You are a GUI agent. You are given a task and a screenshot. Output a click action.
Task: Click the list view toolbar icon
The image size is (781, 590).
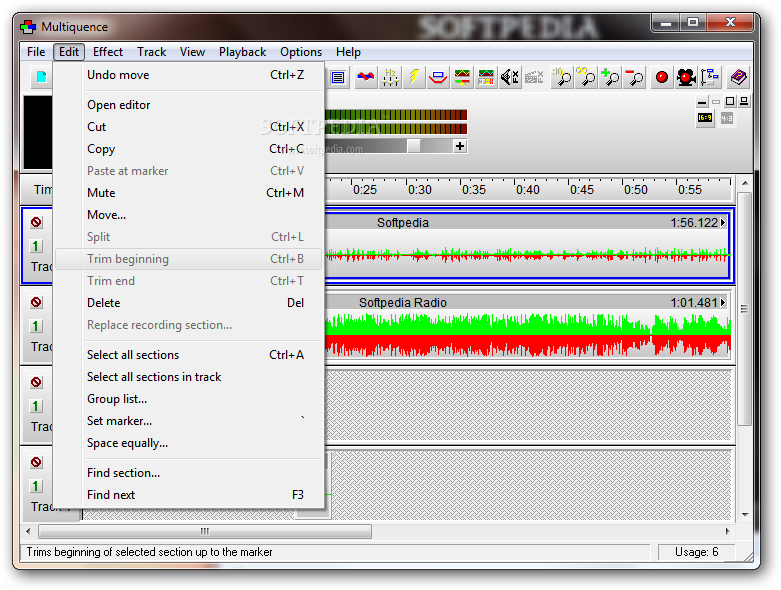(x=338, y=78)
